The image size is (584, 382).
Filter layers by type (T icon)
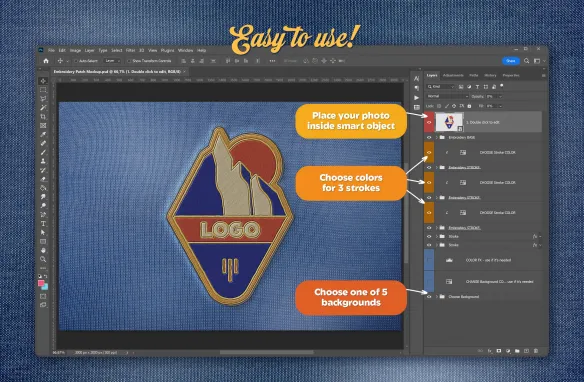pyautogui.click(x=477, y=87)
